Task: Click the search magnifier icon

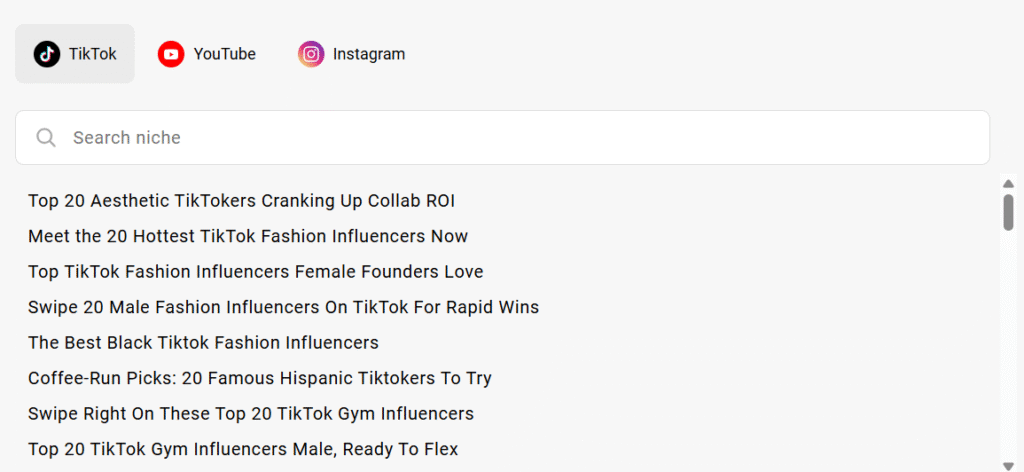Action: click(46, 138)
